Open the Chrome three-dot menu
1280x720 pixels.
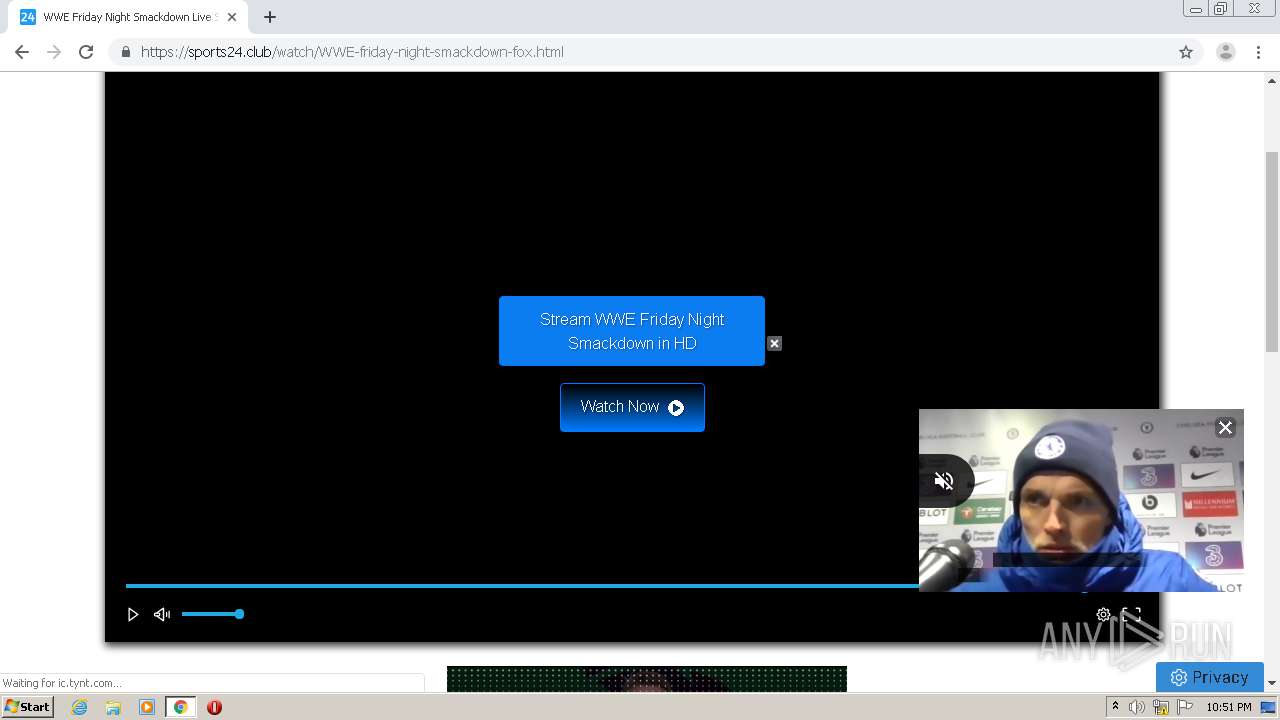(x=1259, y=52)
